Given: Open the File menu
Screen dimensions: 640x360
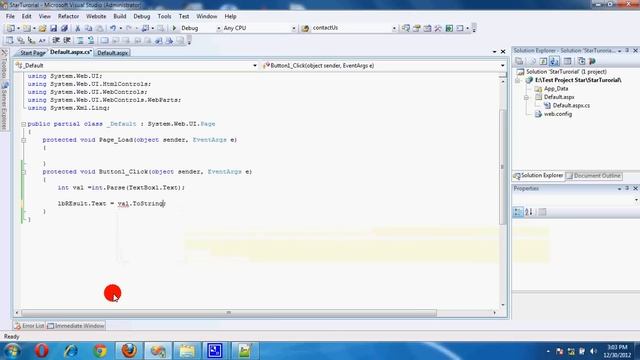Looking at the screenshot, I should click(10, 16).
